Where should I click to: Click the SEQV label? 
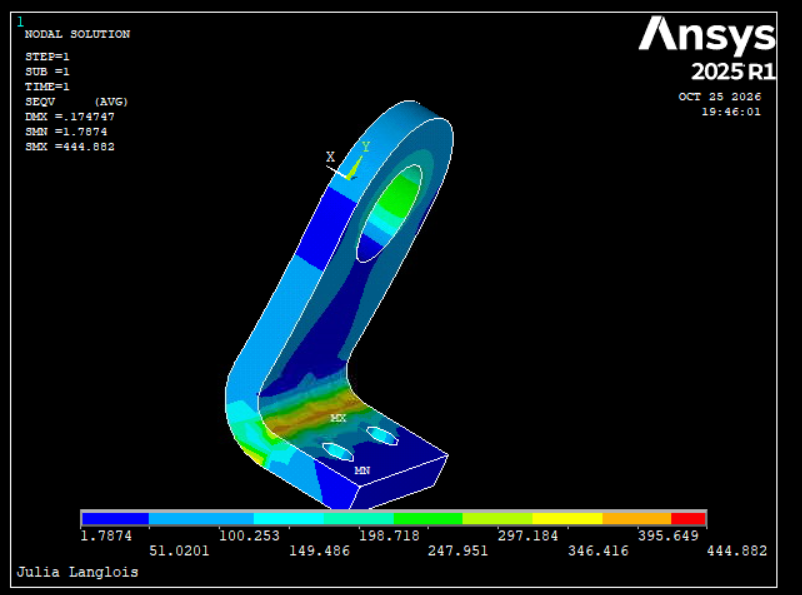pyautogui.click(x=40, y=102)
